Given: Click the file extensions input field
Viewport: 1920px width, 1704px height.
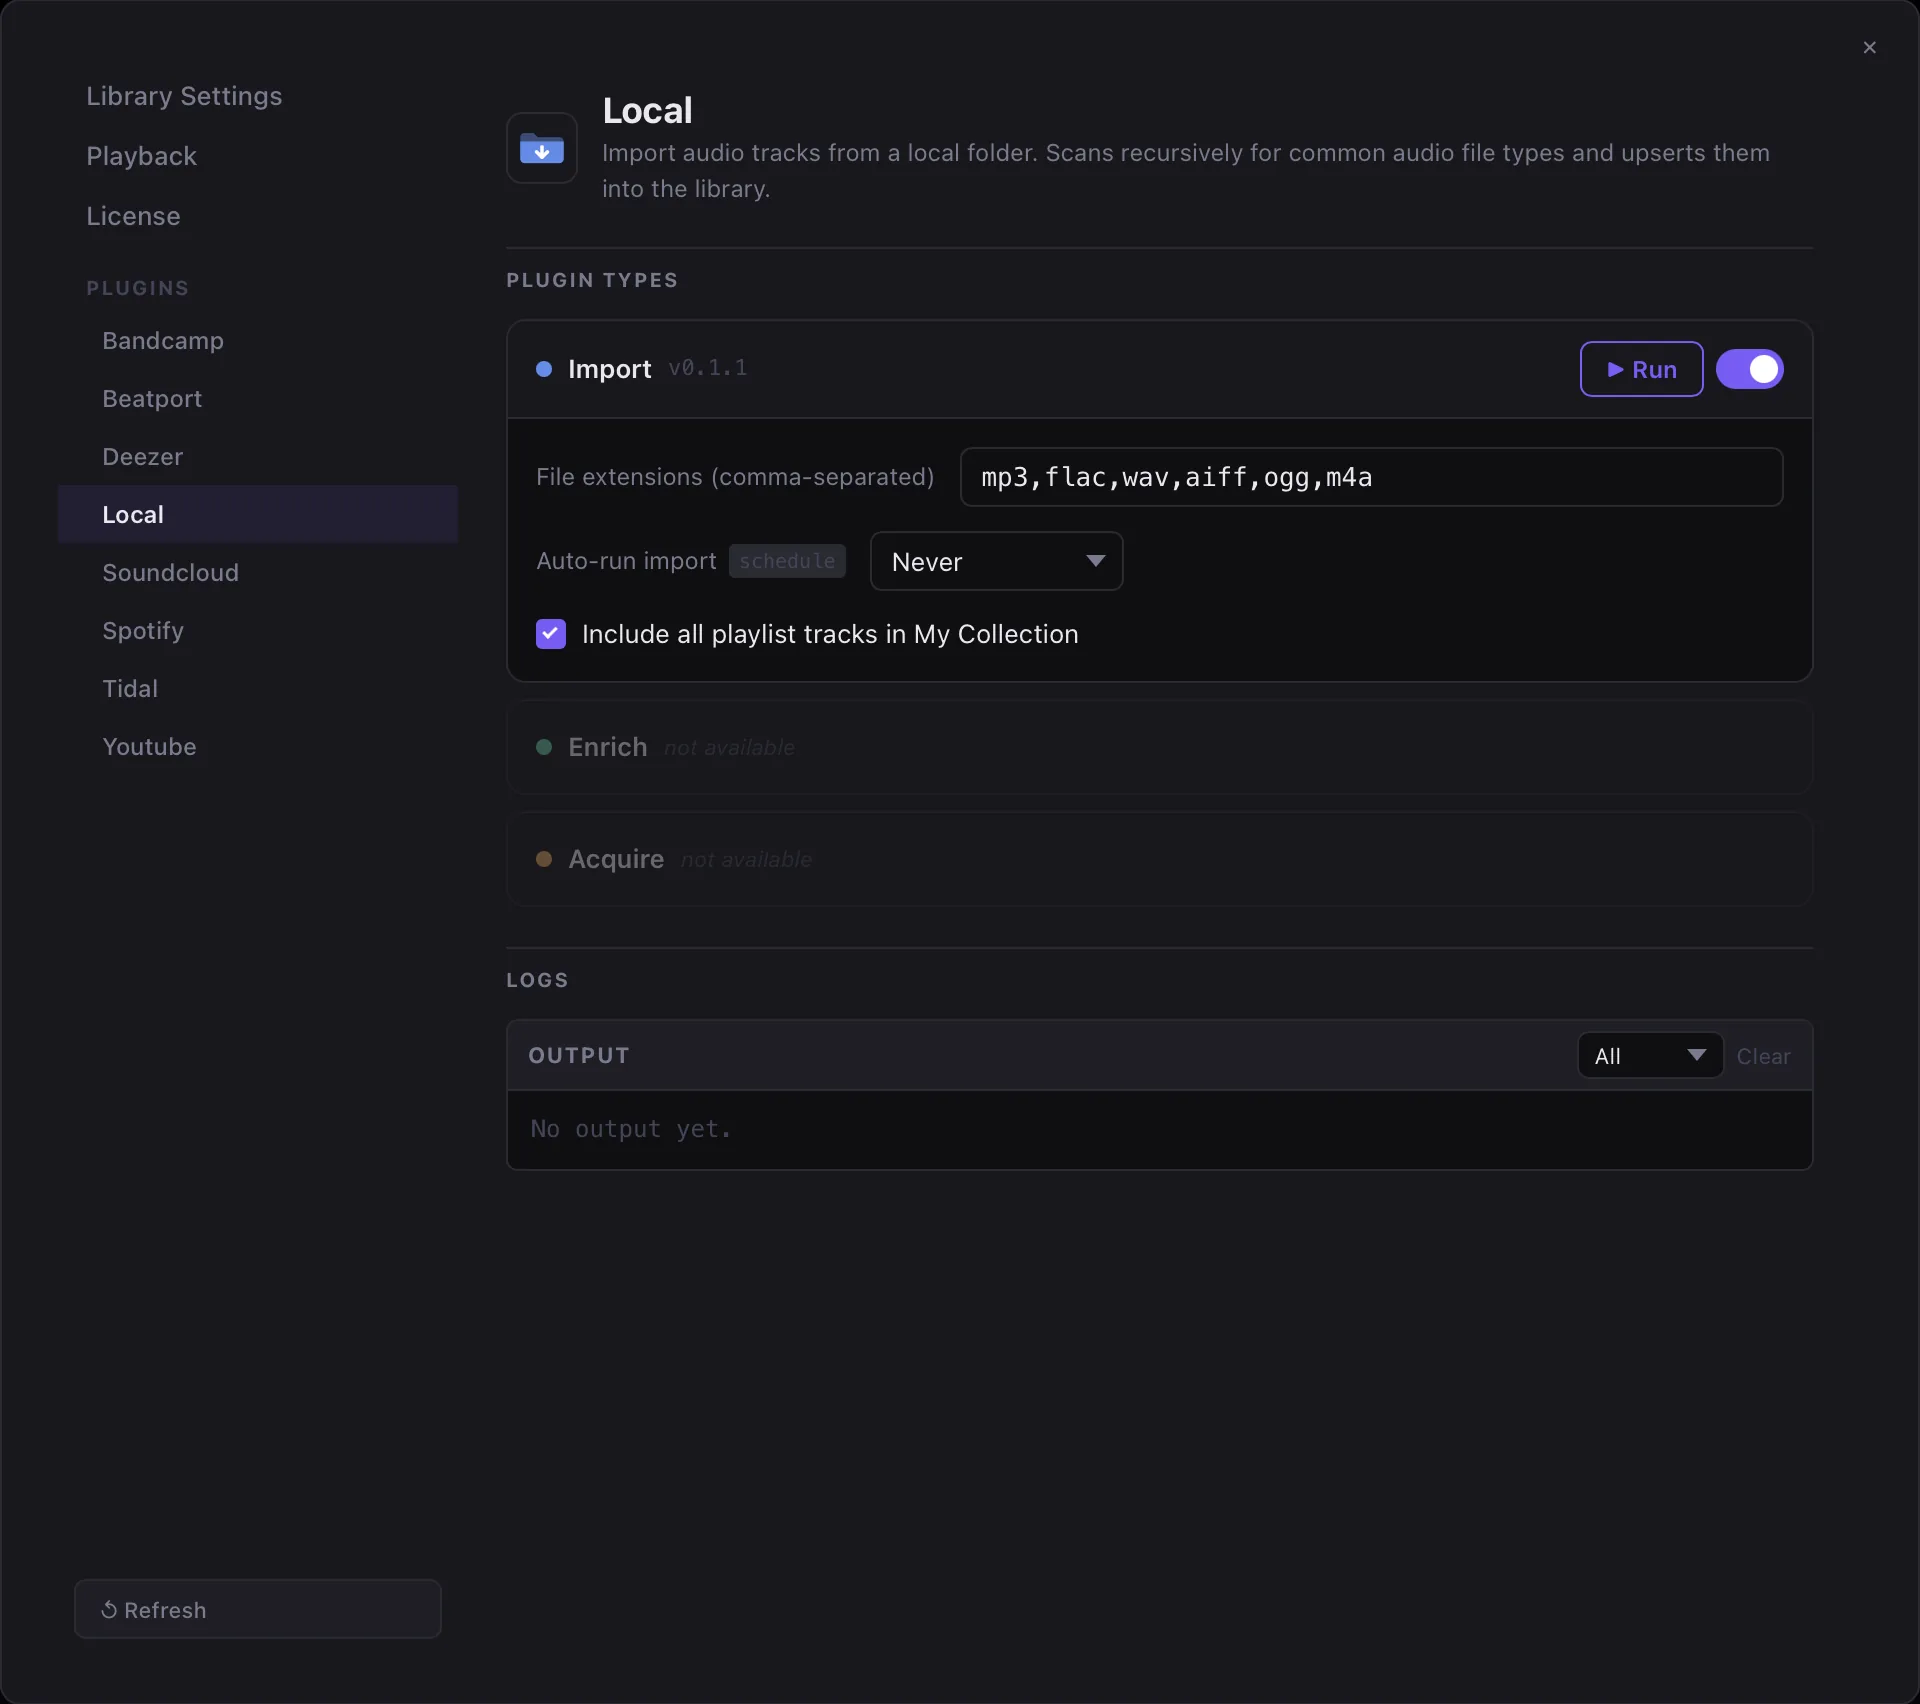Looking at the screenshot, I should point(1371,477).
